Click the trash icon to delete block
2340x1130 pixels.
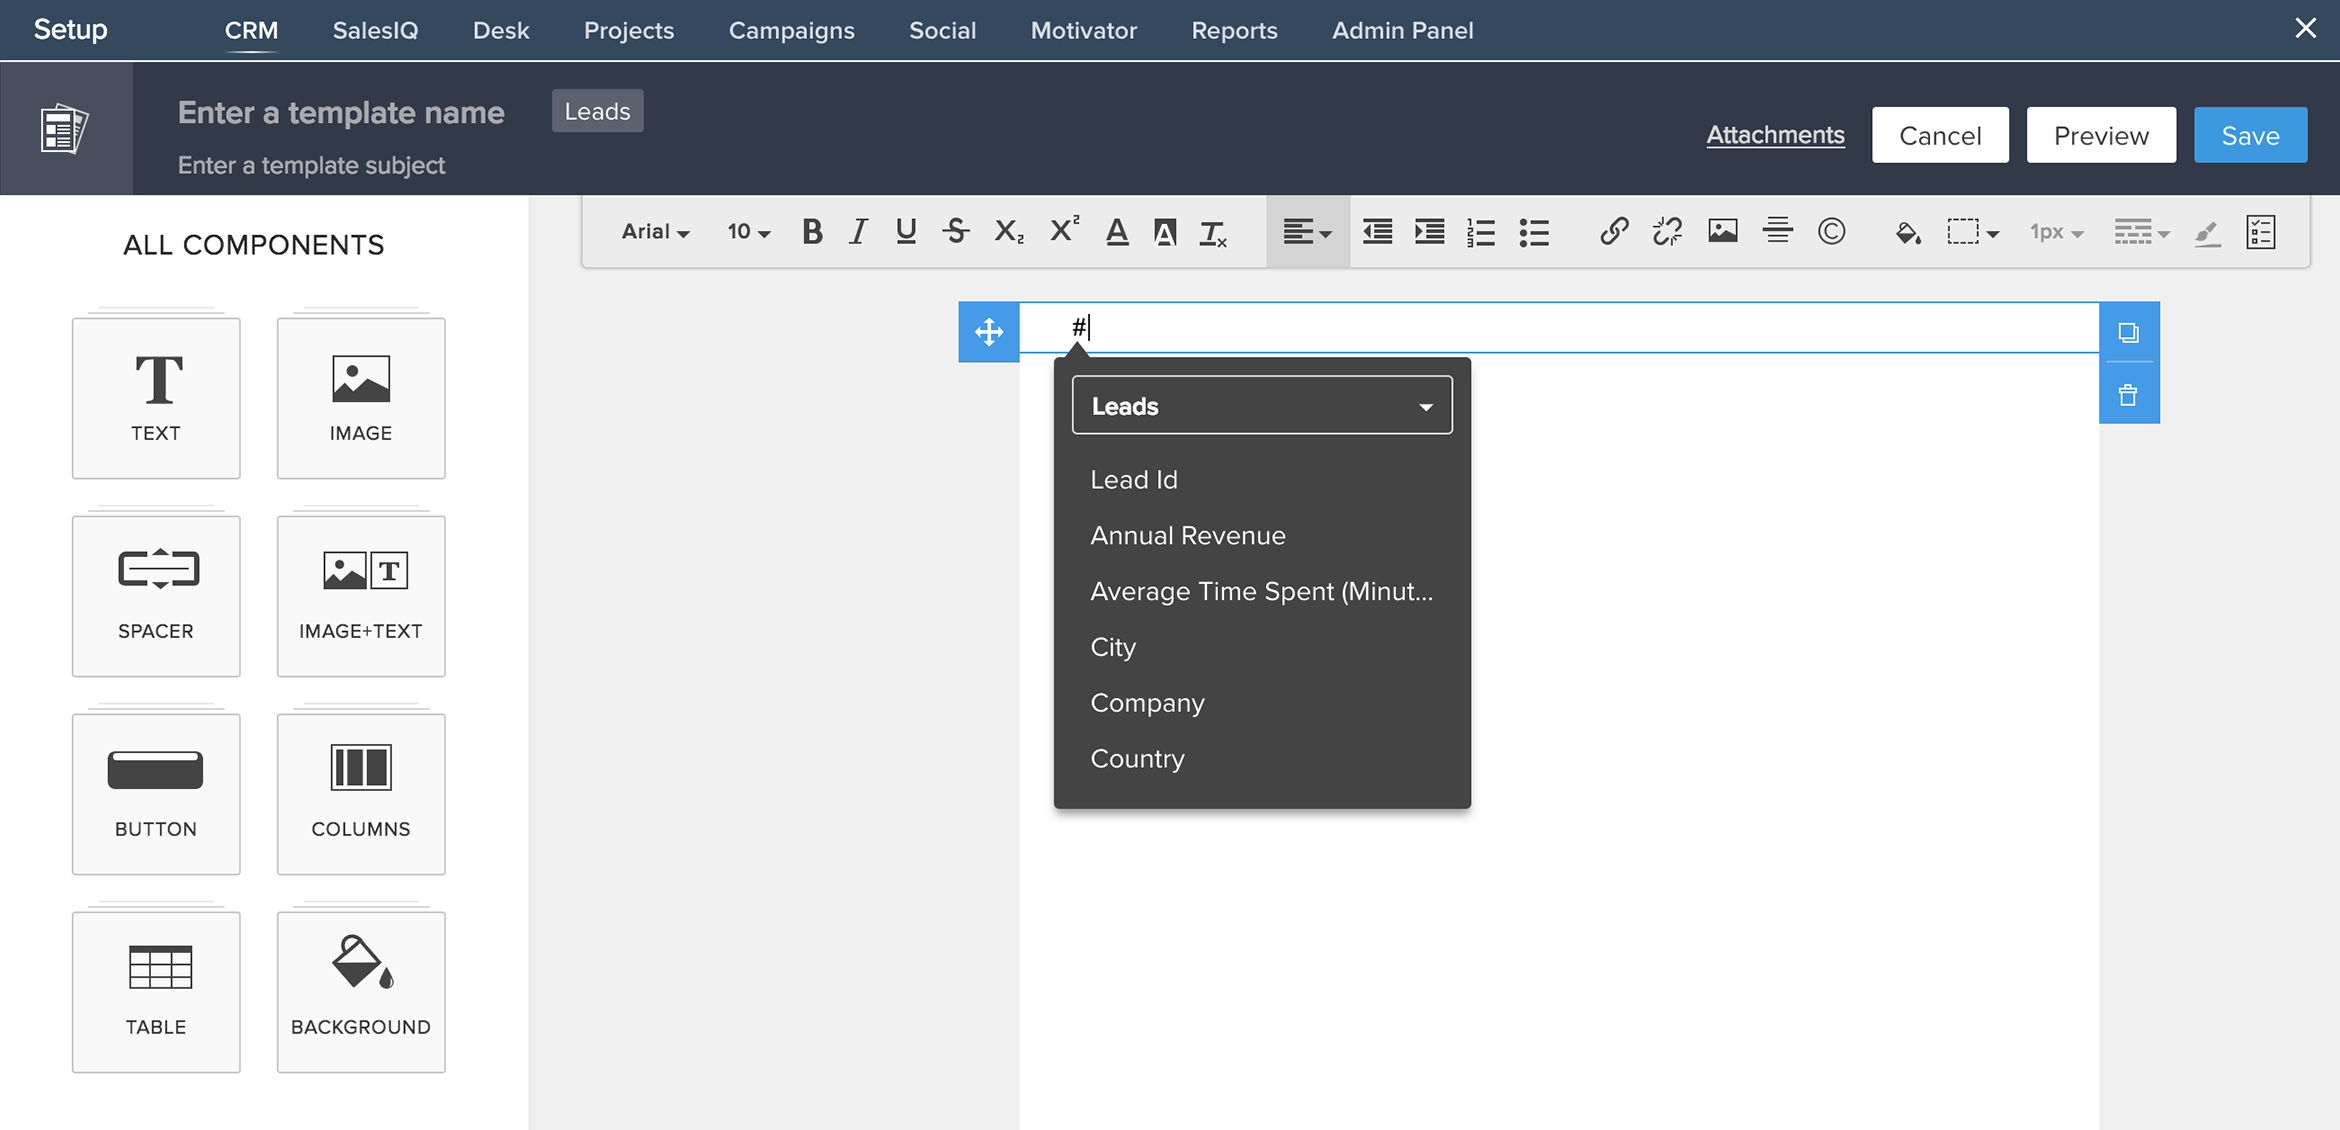2128,395
